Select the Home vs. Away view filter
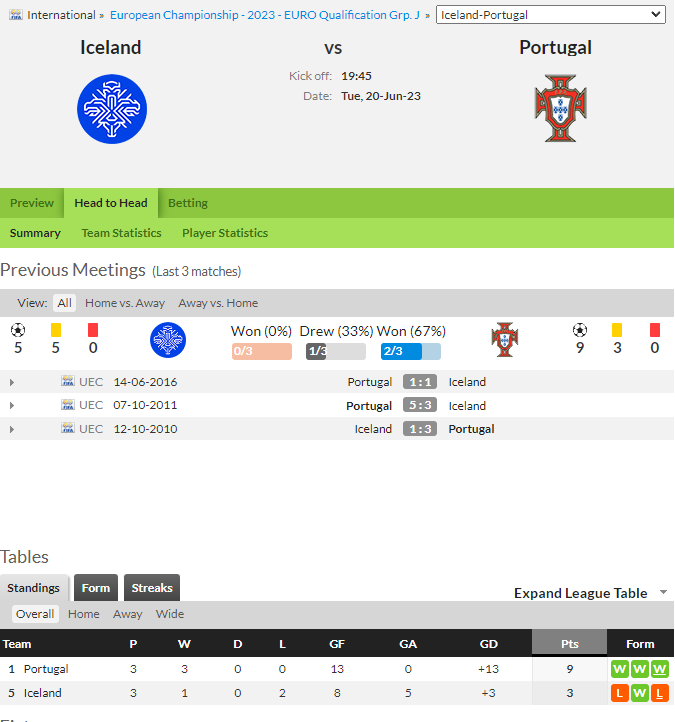The width and height of the screenshot is (675, 722). [125, 303]
